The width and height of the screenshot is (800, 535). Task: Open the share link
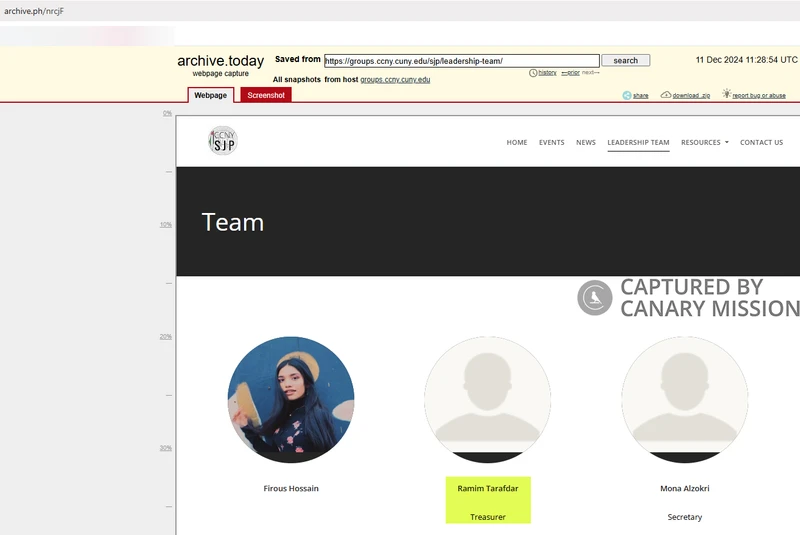pos(640,95)
